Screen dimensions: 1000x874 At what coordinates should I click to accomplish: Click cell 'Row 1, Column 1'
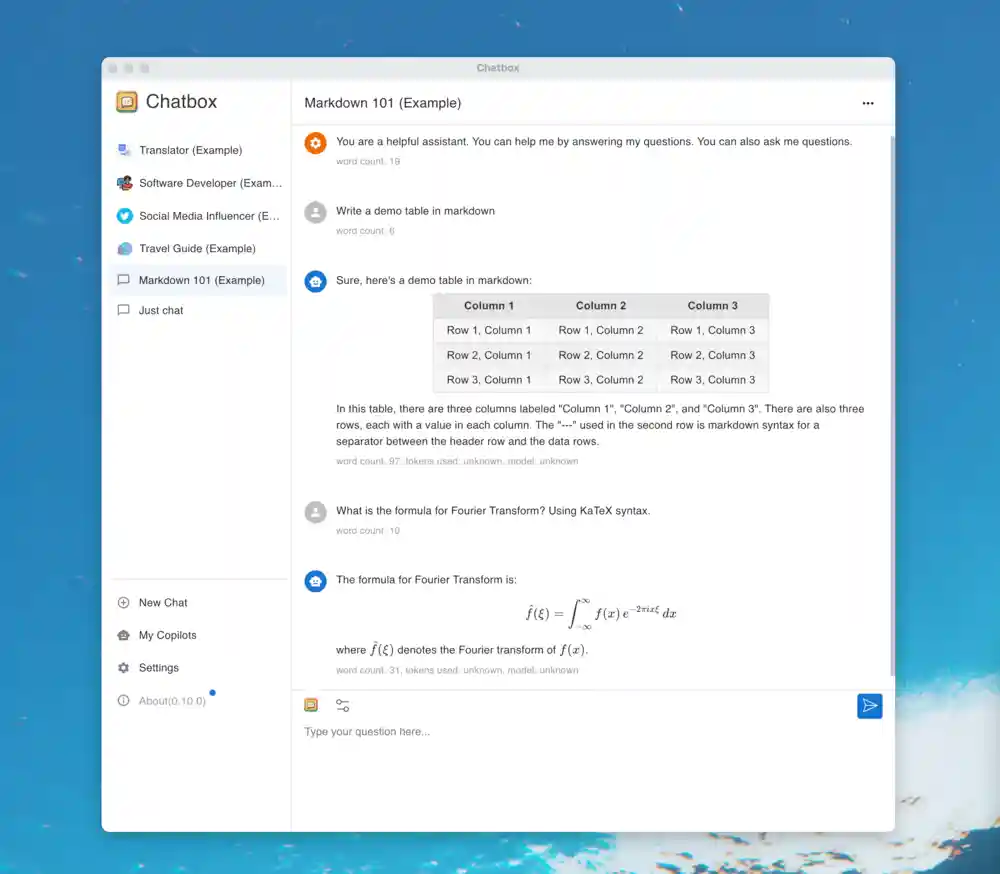[x=489, y=330]
